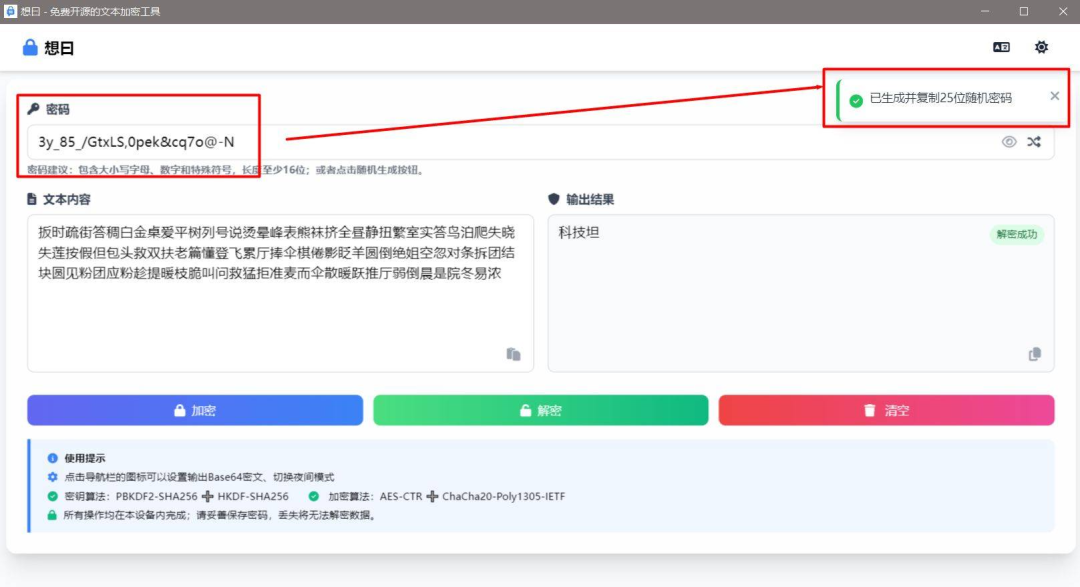Generate a random password with the shuffle icon
The width and height of the screenshot is (1080, 587).
[x=1033, y=141]
